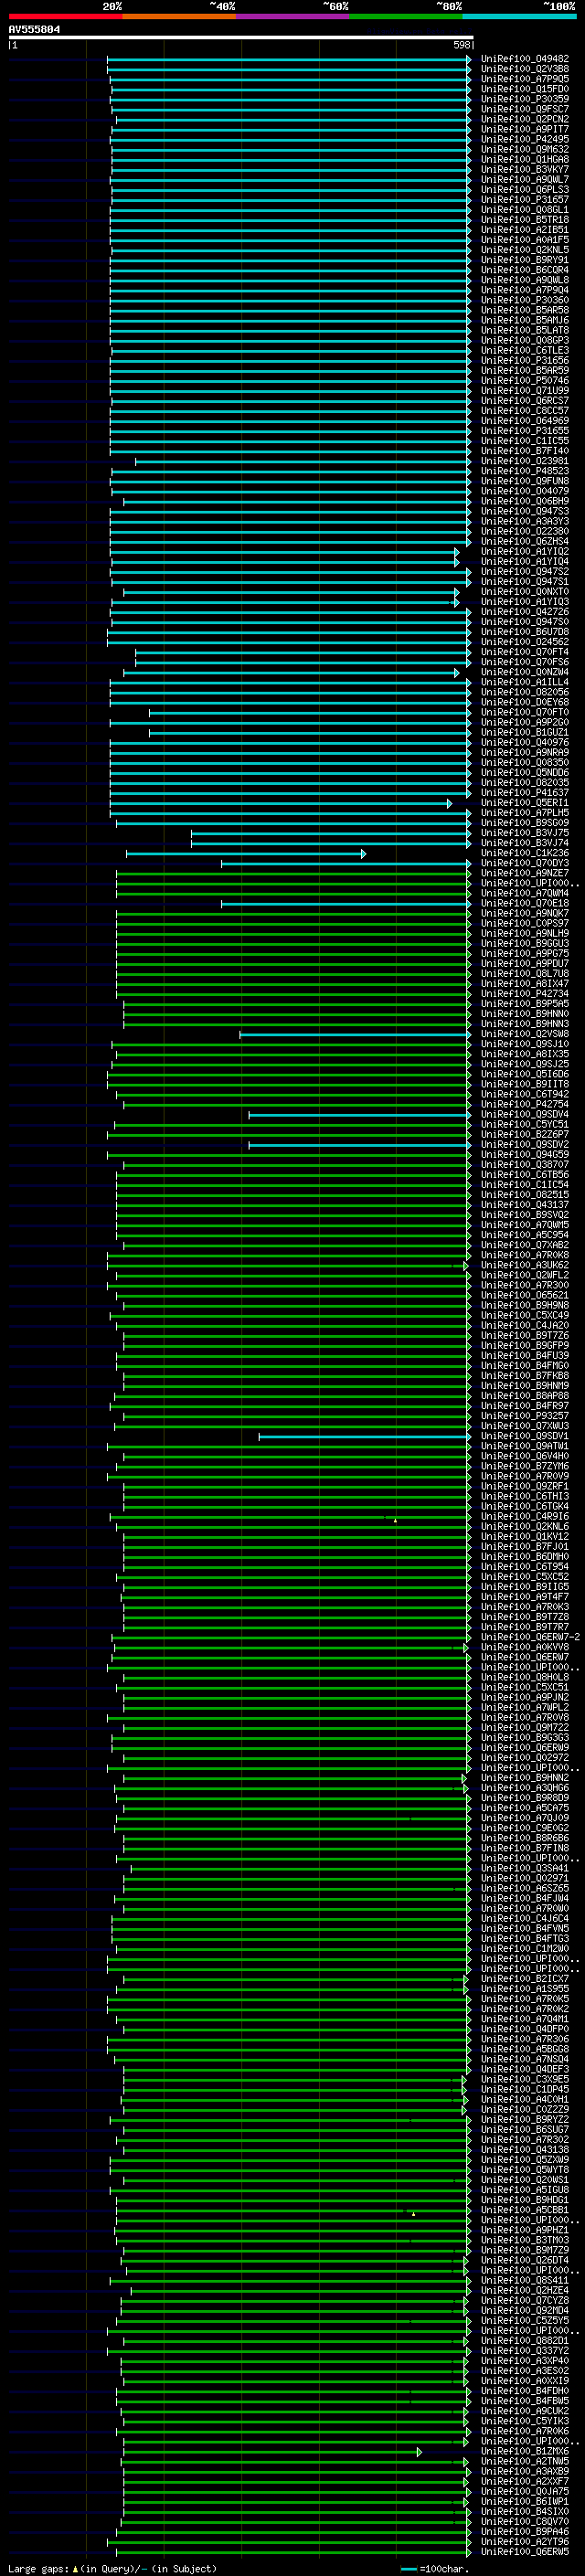
Task: Choose hit UniRef100_B4FBW5
Action: [525, 2400]
